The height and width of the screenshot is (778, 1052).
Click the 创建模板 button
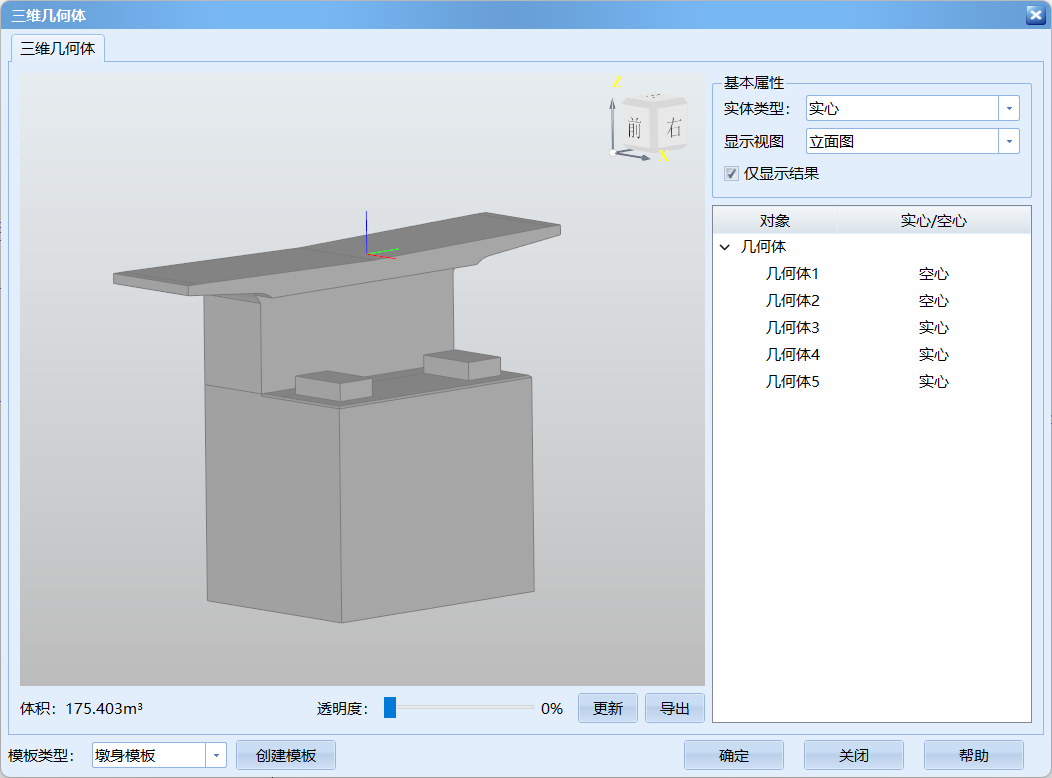[x=286, y=756]
